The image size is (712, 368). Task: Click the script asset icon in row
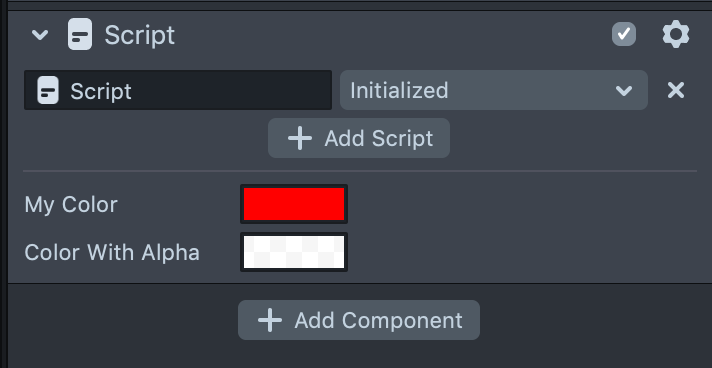point(48,90)
